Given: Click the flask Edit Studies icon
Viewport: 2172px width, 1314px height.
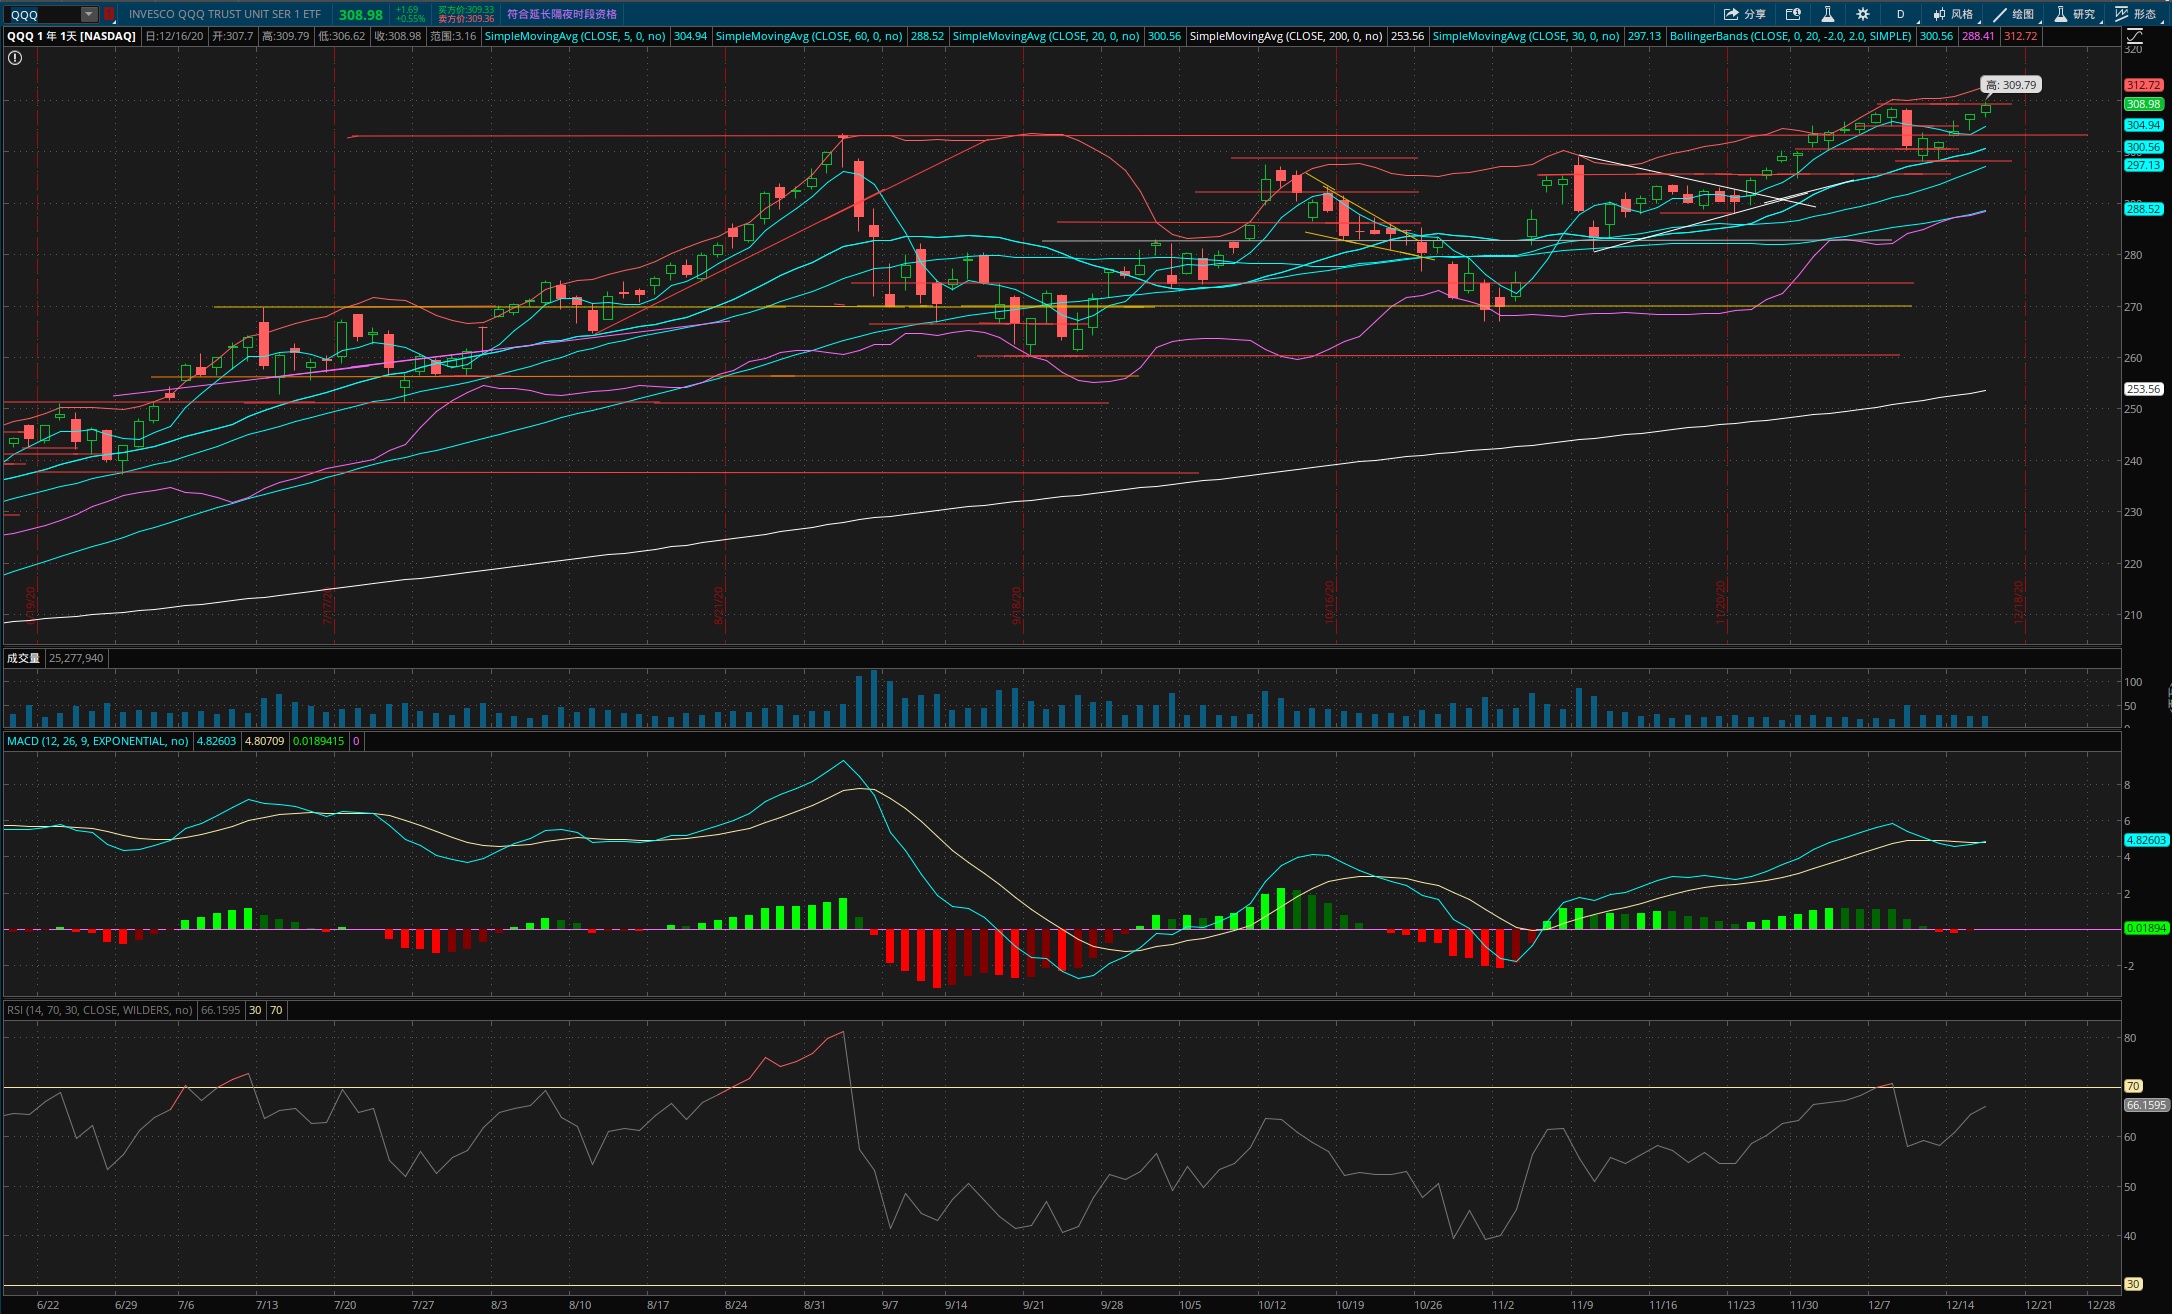Looking at the screenshot, I should point(1827,14).
